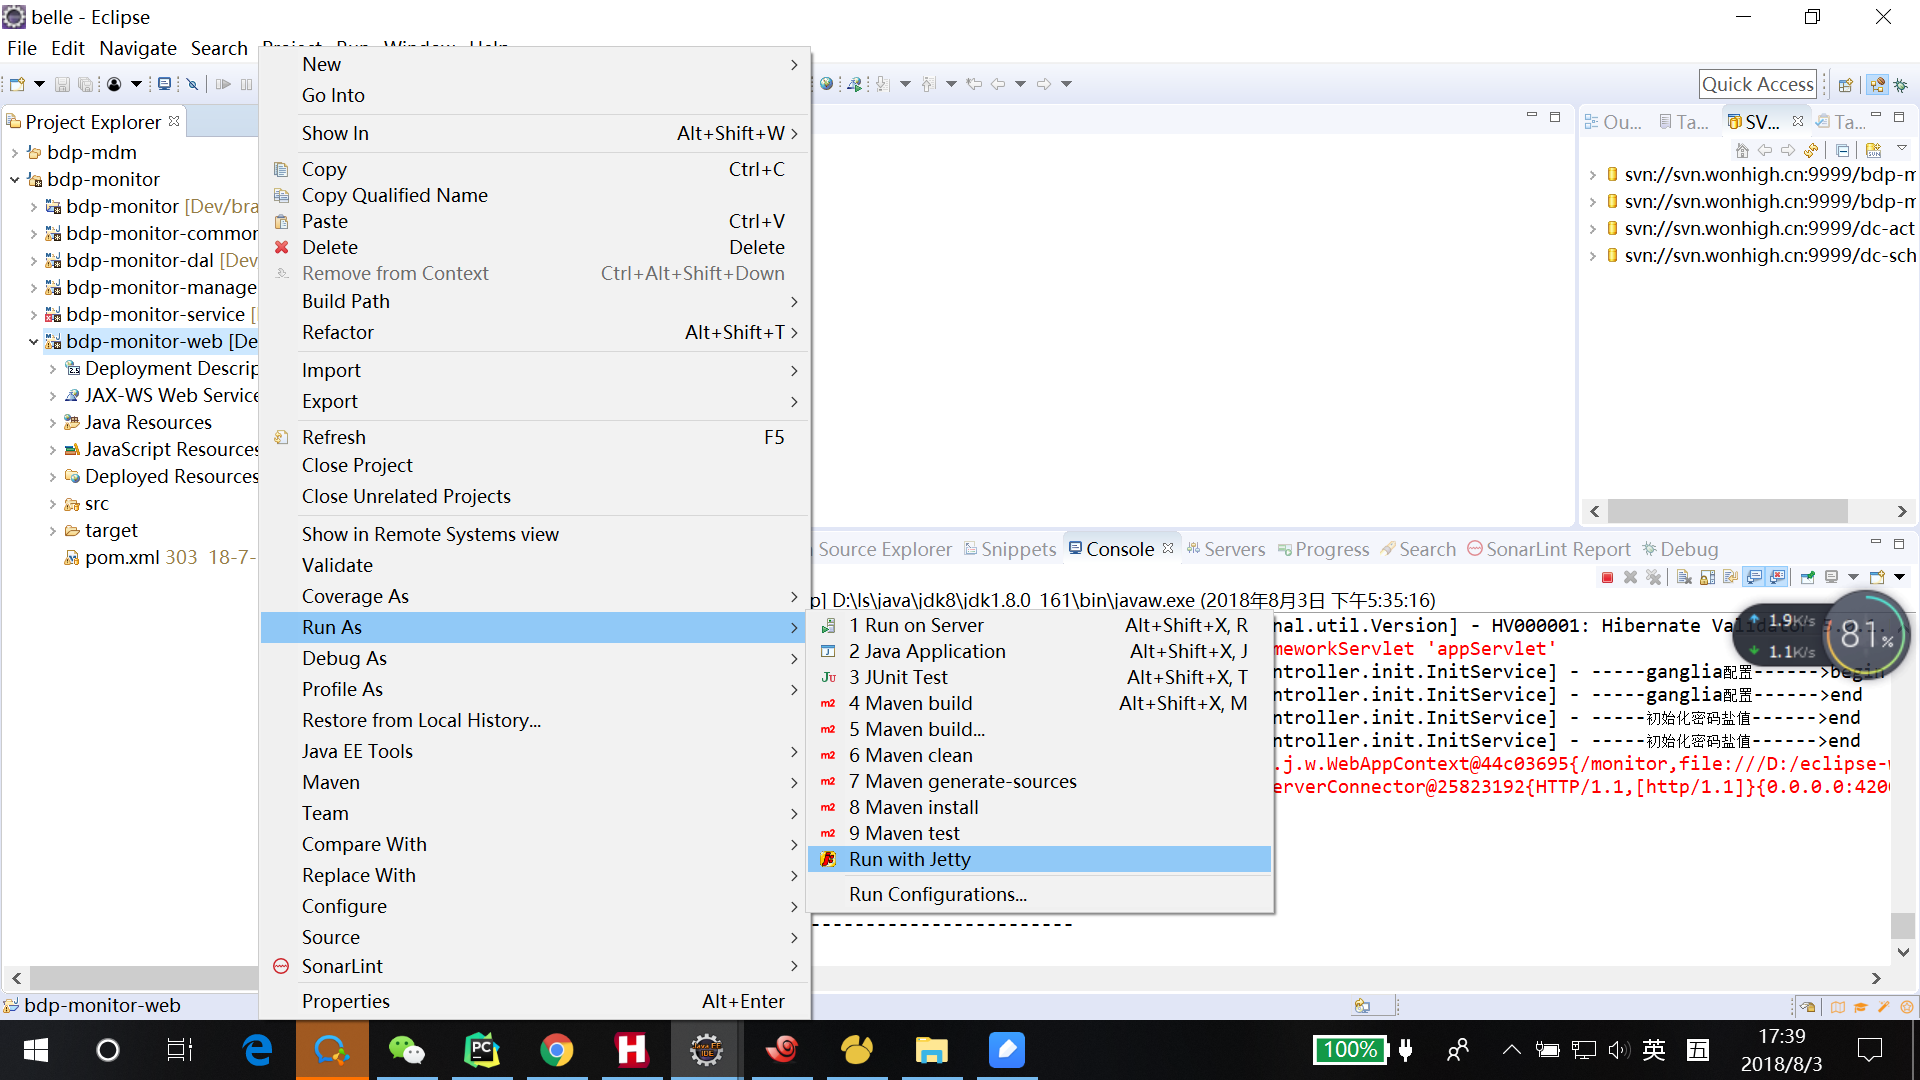Viewport: 1920px width, 1080px height.
Task: Toggle Pin Console
Action: [1808, 578]
